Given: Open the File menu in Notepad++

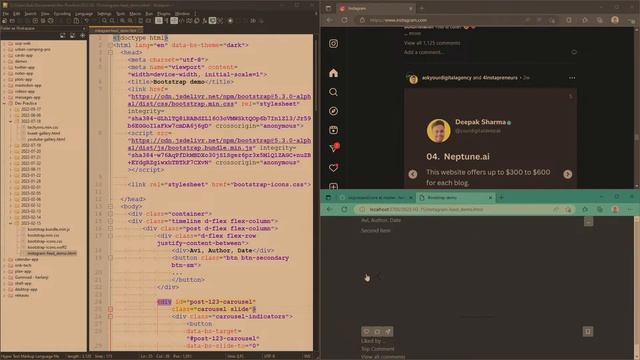Looking at the screenshot, I should click(6, 13).
